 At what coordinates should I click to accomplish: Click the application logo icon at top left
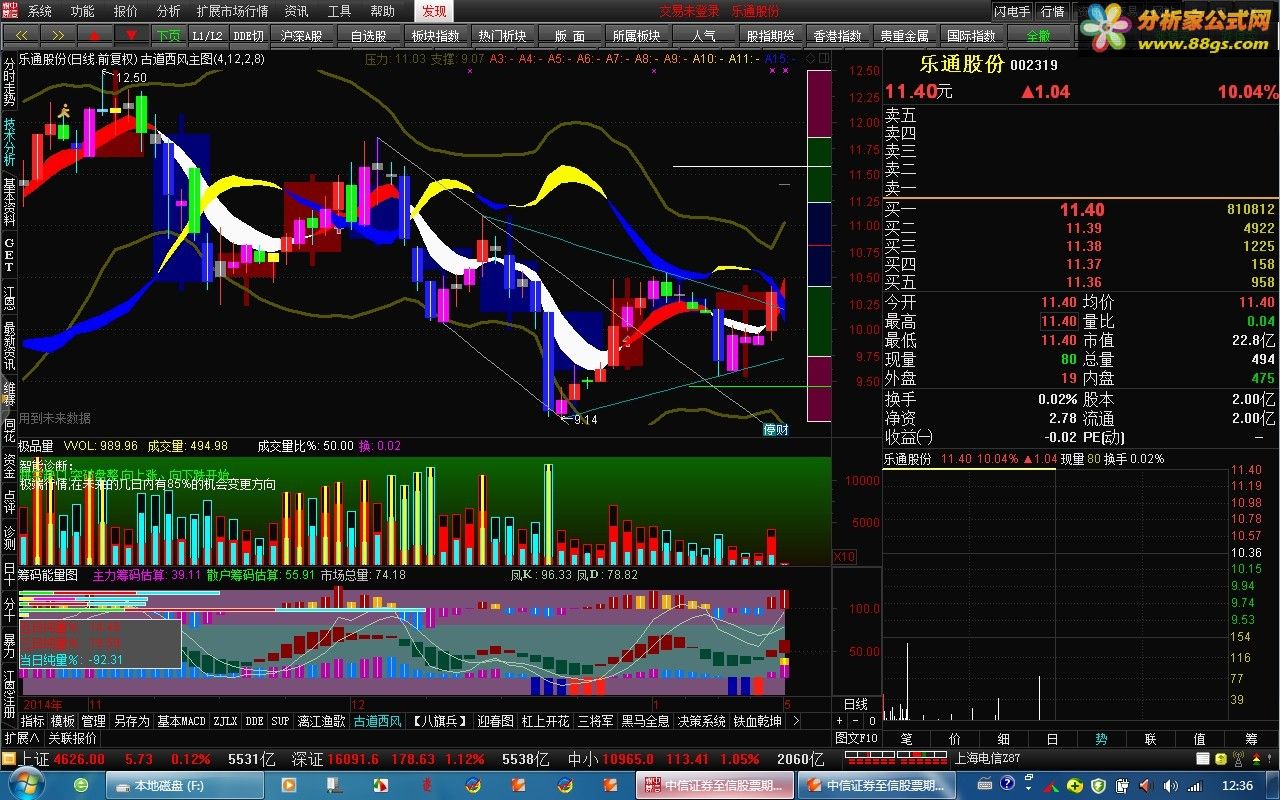pos(11,11)
